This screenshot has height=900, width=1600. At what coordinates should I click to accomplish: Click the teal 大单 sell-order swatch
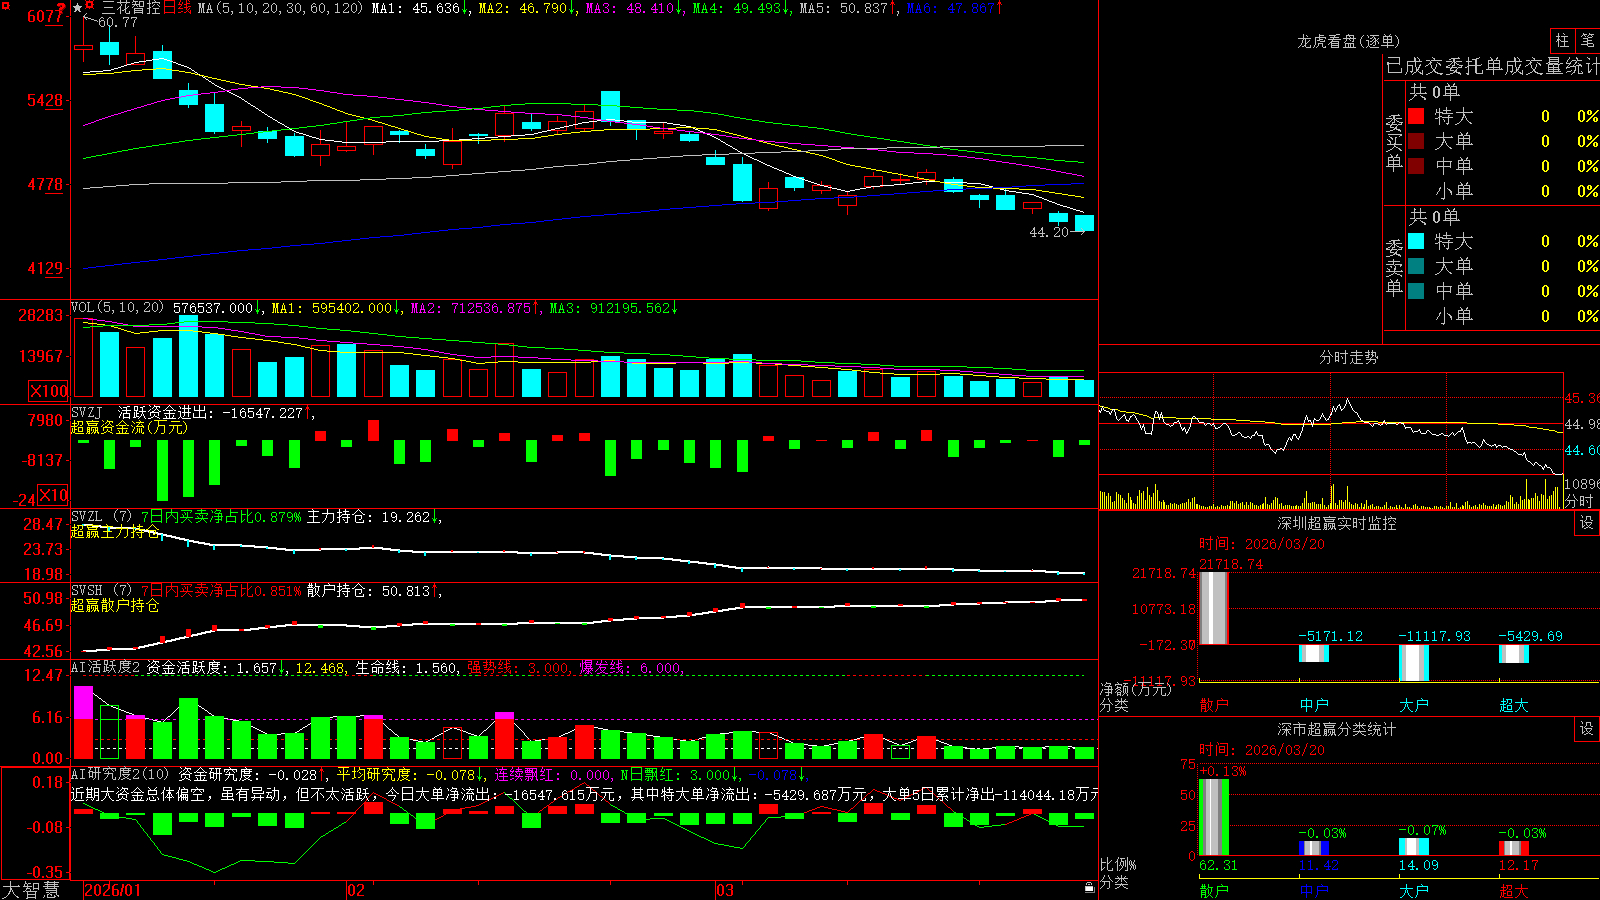click(1416, 266)
